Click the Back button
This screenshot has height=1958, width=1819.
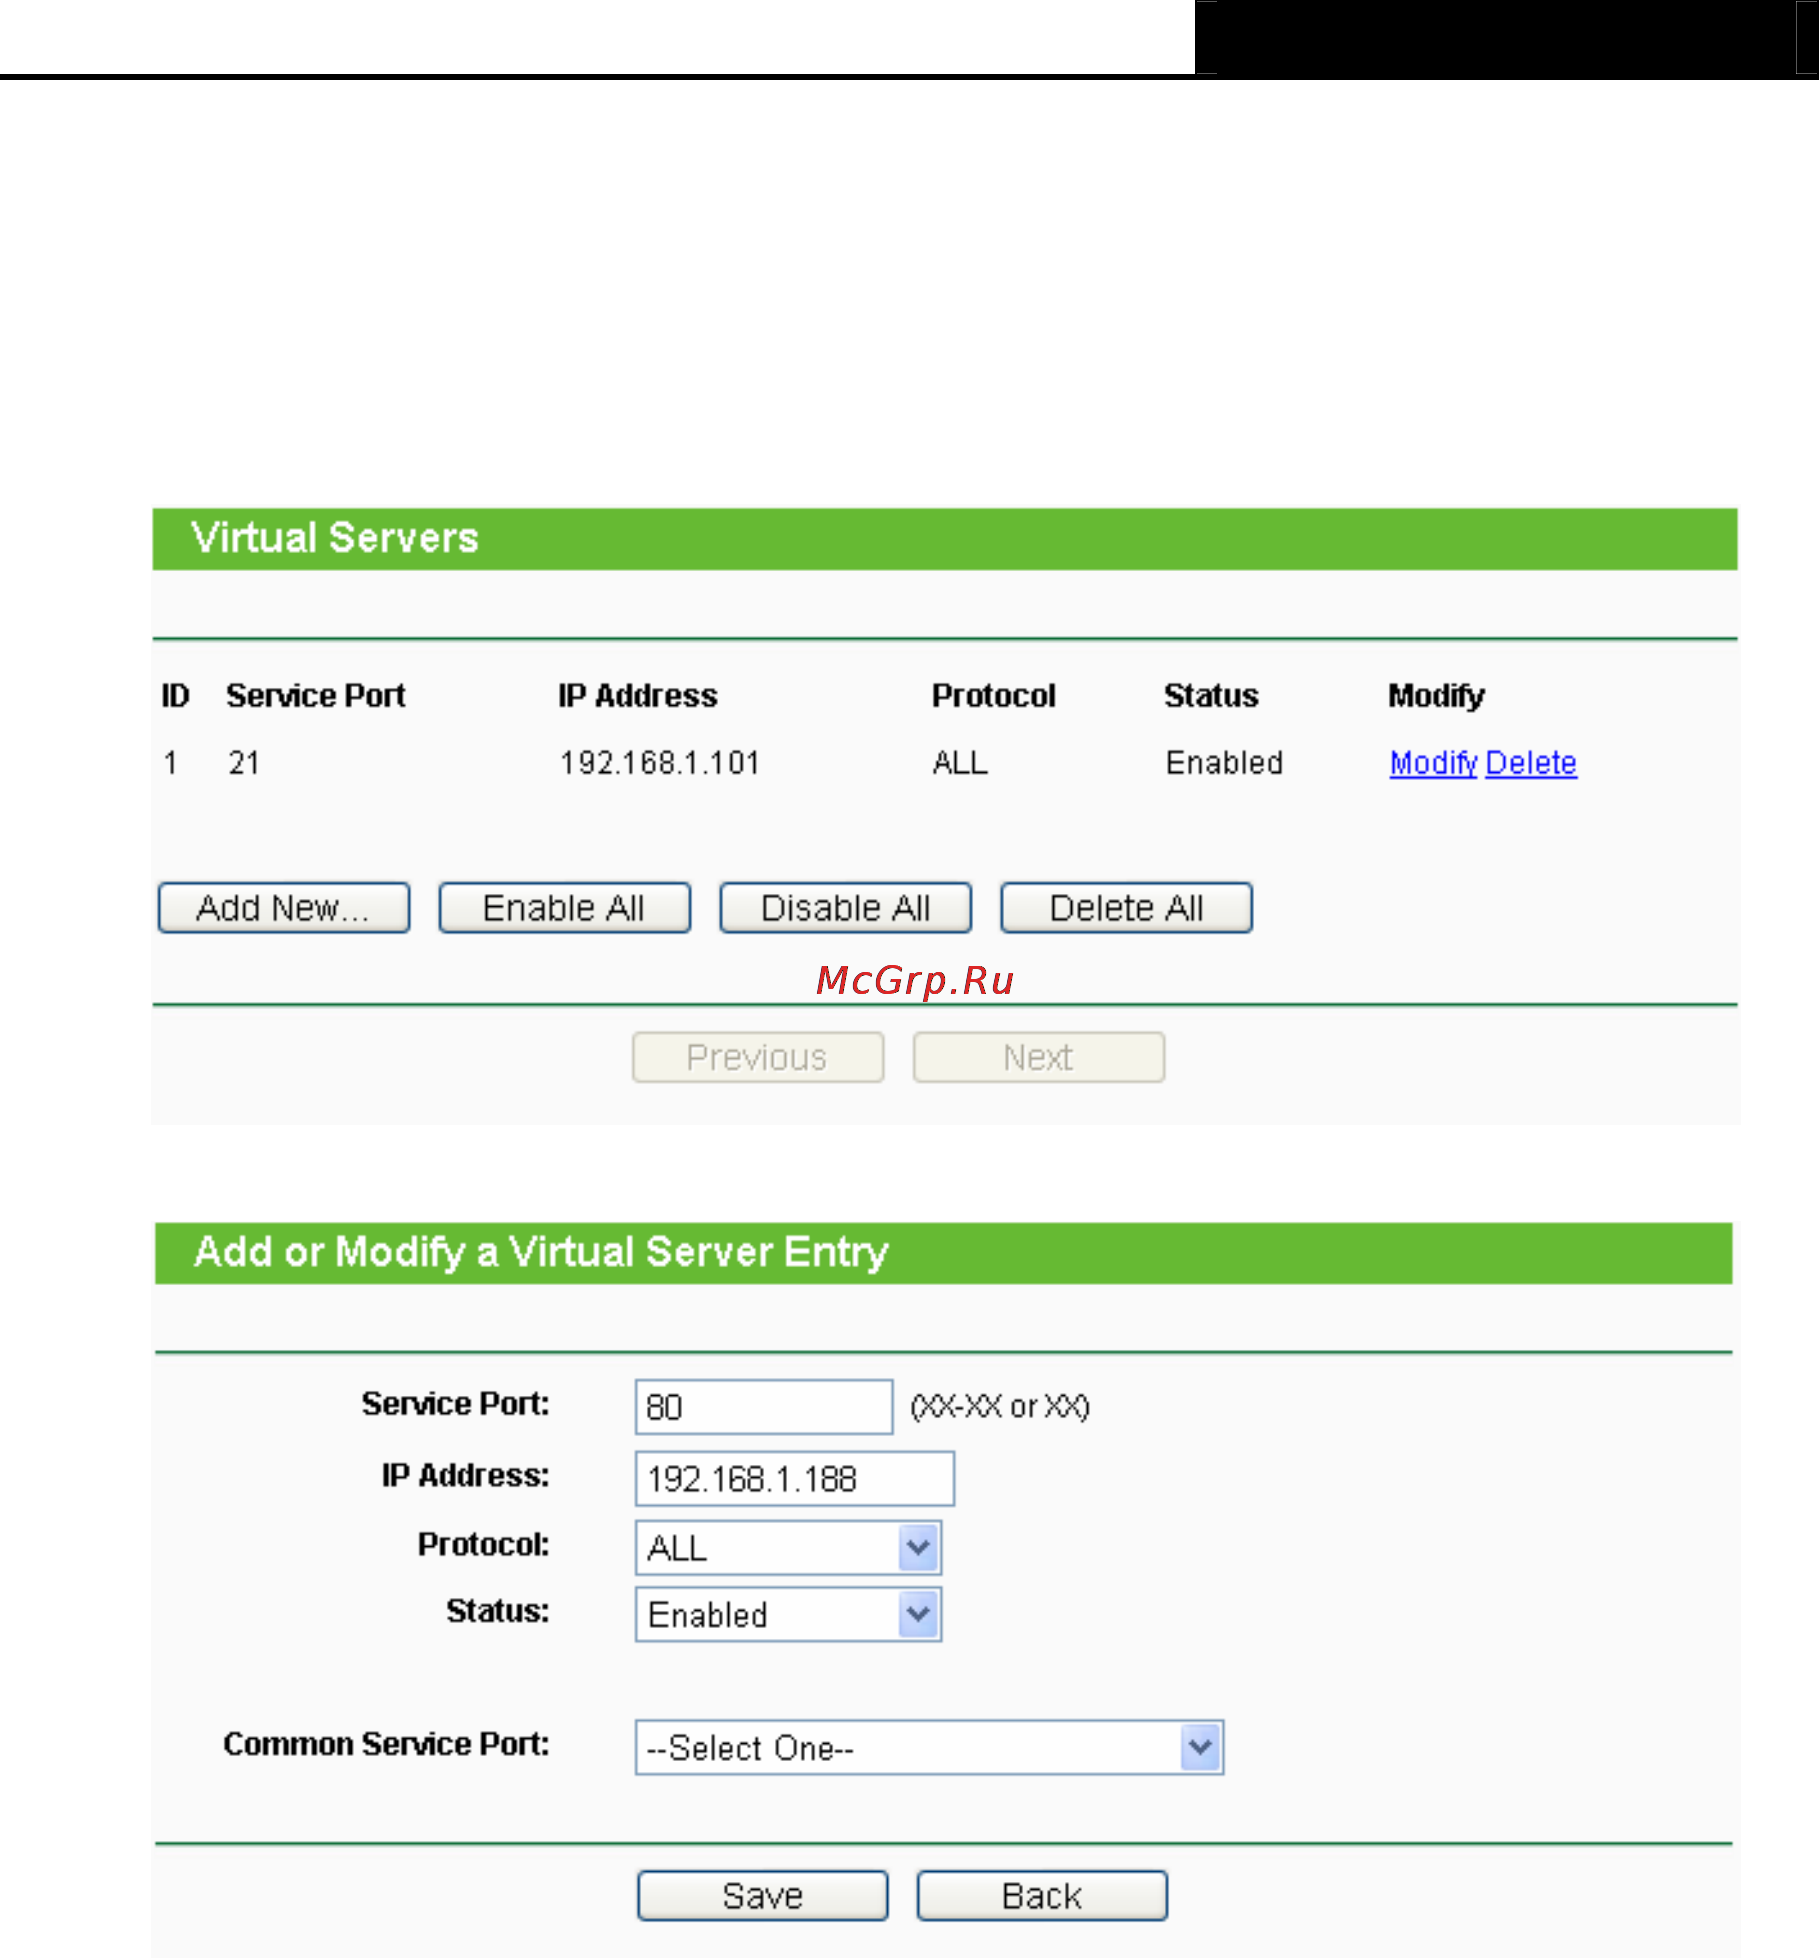[x=1042, y=1896]
